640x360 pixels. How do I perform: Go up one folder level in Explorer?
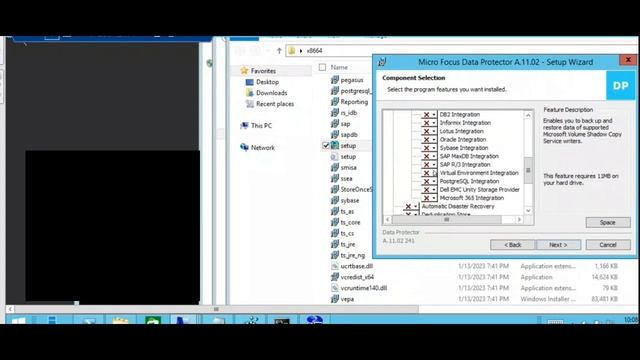[279, 51]
